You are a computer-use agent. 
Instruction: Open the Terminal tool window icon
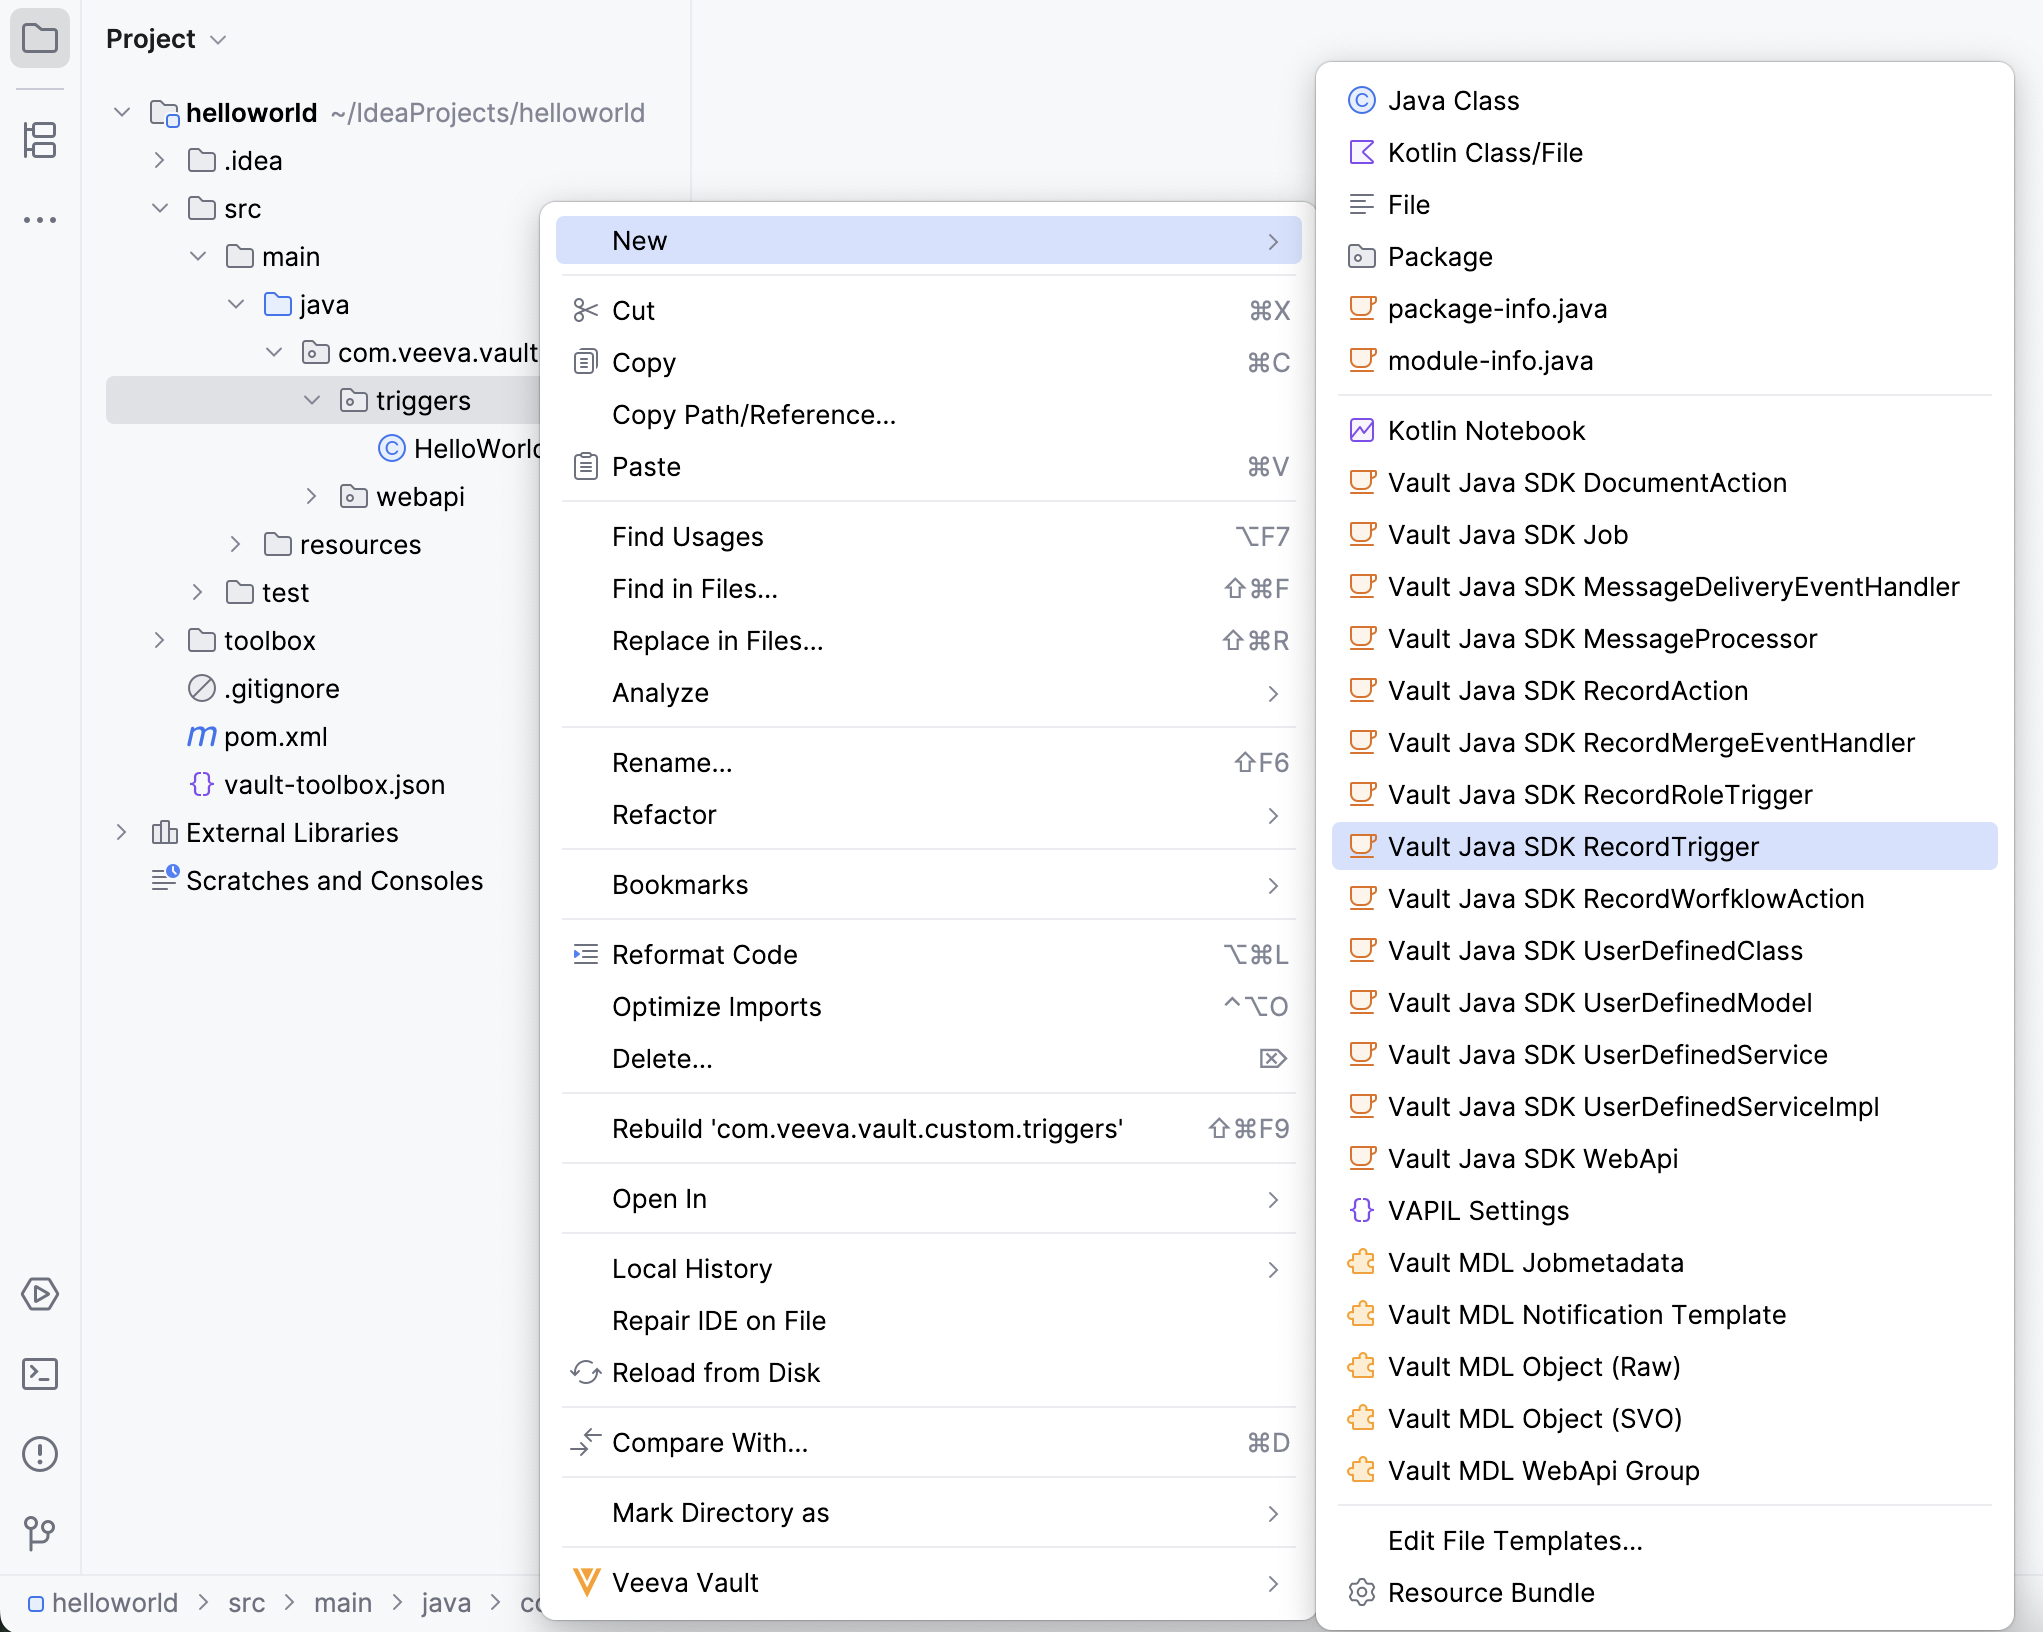pyautogui.click(x=40, y=1374)
